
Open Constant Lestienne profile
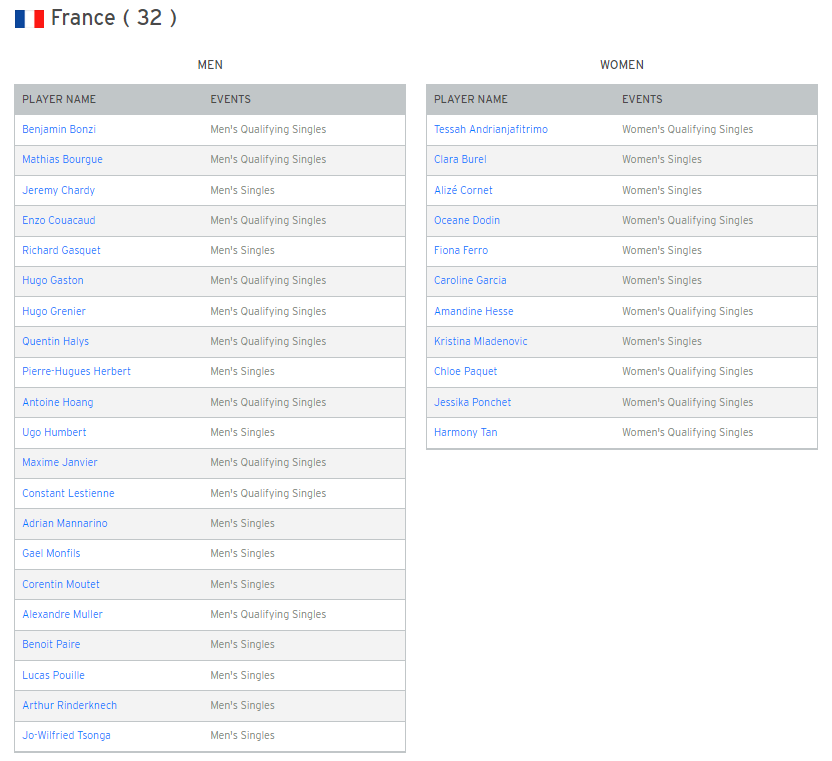click(68, 494)
